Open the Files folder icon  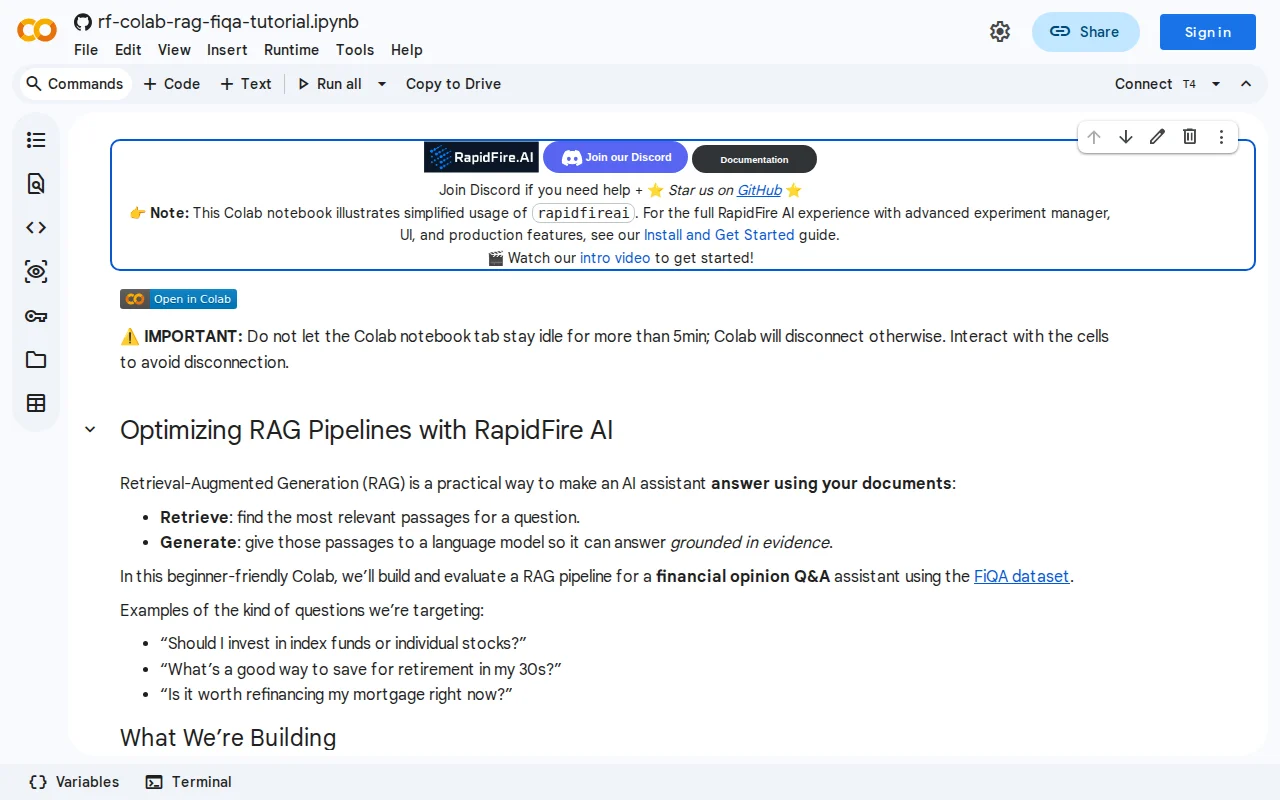tap(36, 360)
